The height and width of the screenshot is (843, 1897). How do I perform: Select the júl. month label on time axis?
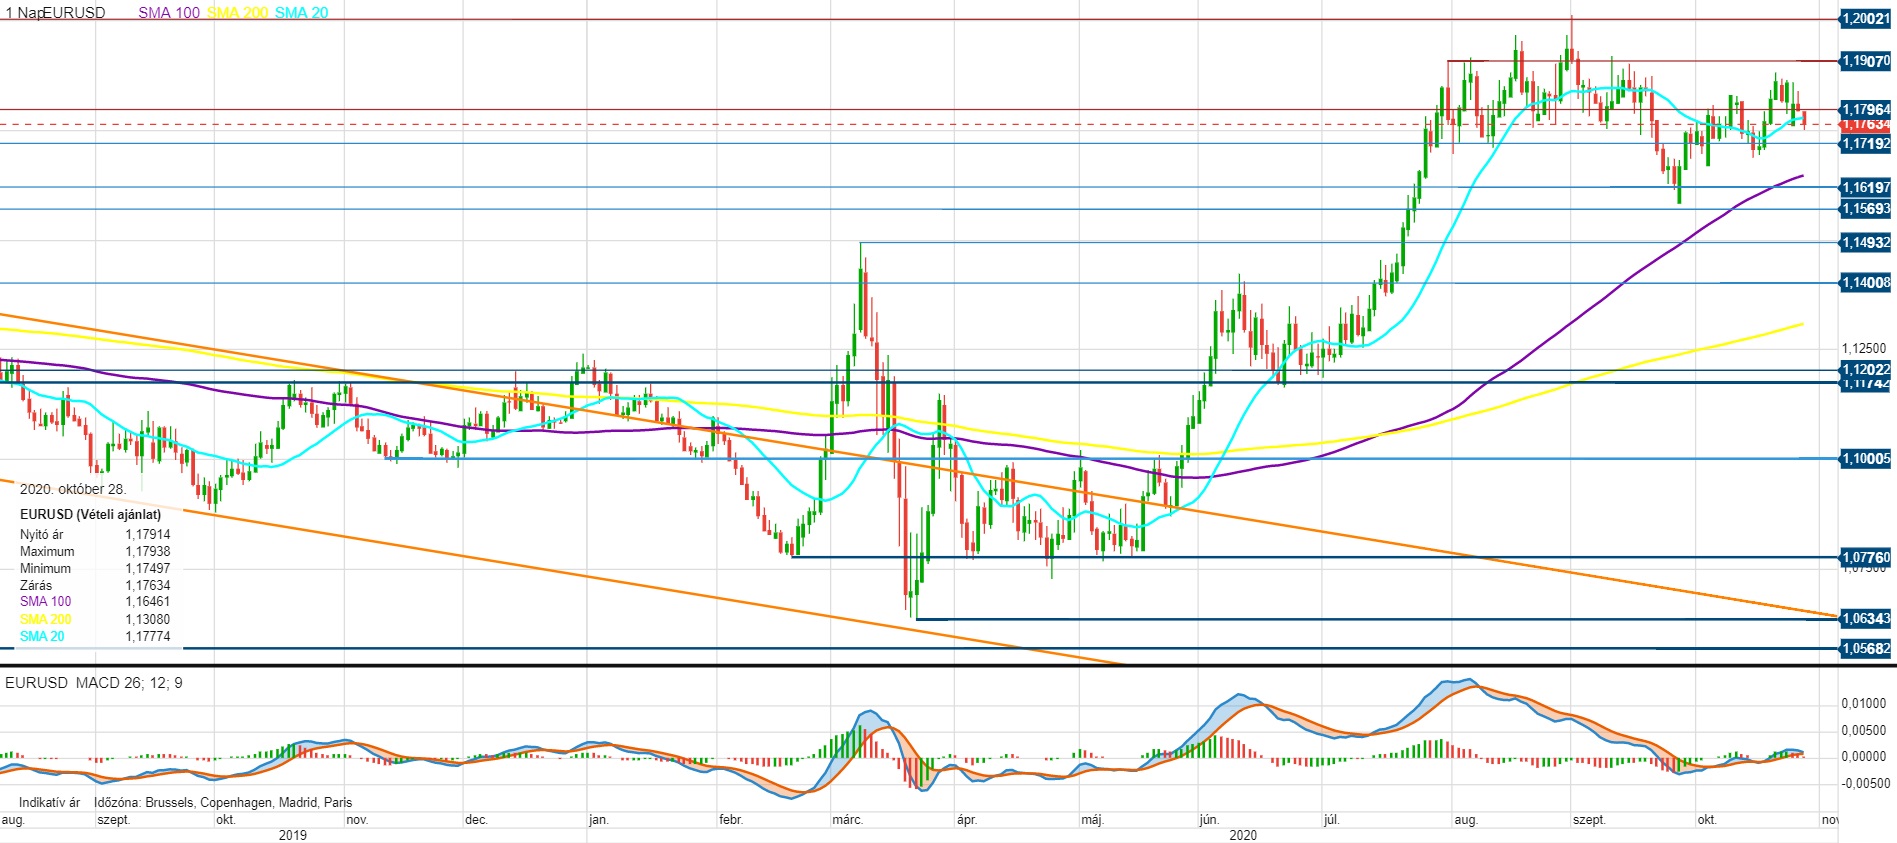tap(1331, 820)
